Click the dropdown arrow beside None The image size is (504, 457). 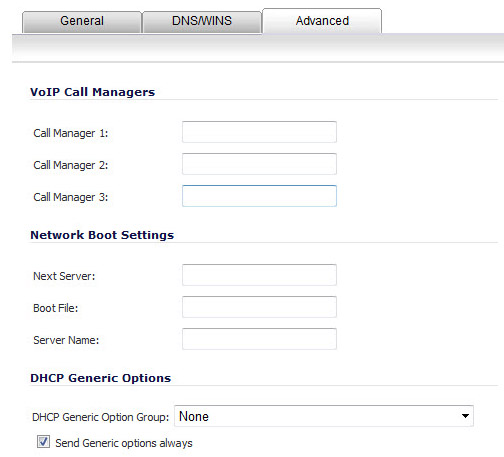pyautogui.click(x=465, y=416)
